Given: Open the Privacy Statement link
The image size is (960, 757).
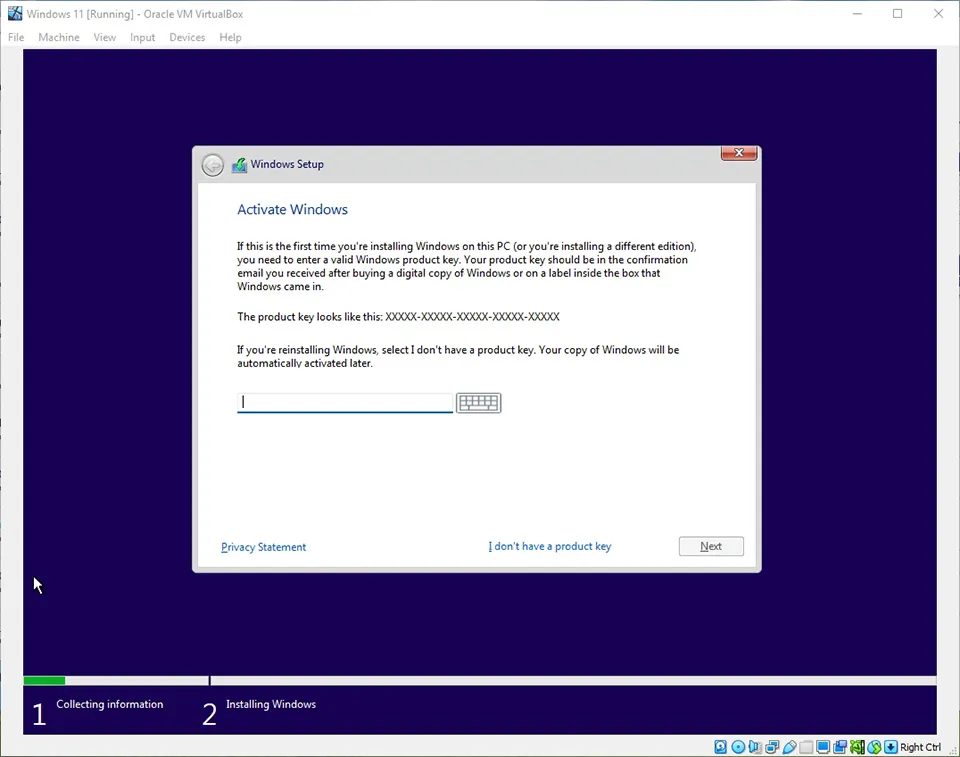Looking at the screenshot, I should point(263,547).
